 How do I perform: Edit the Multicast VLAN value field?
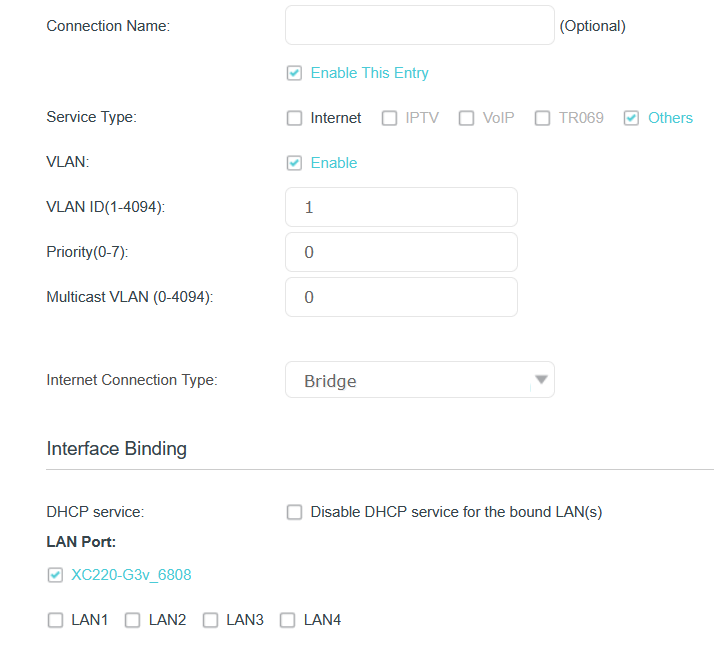(401, 298)
